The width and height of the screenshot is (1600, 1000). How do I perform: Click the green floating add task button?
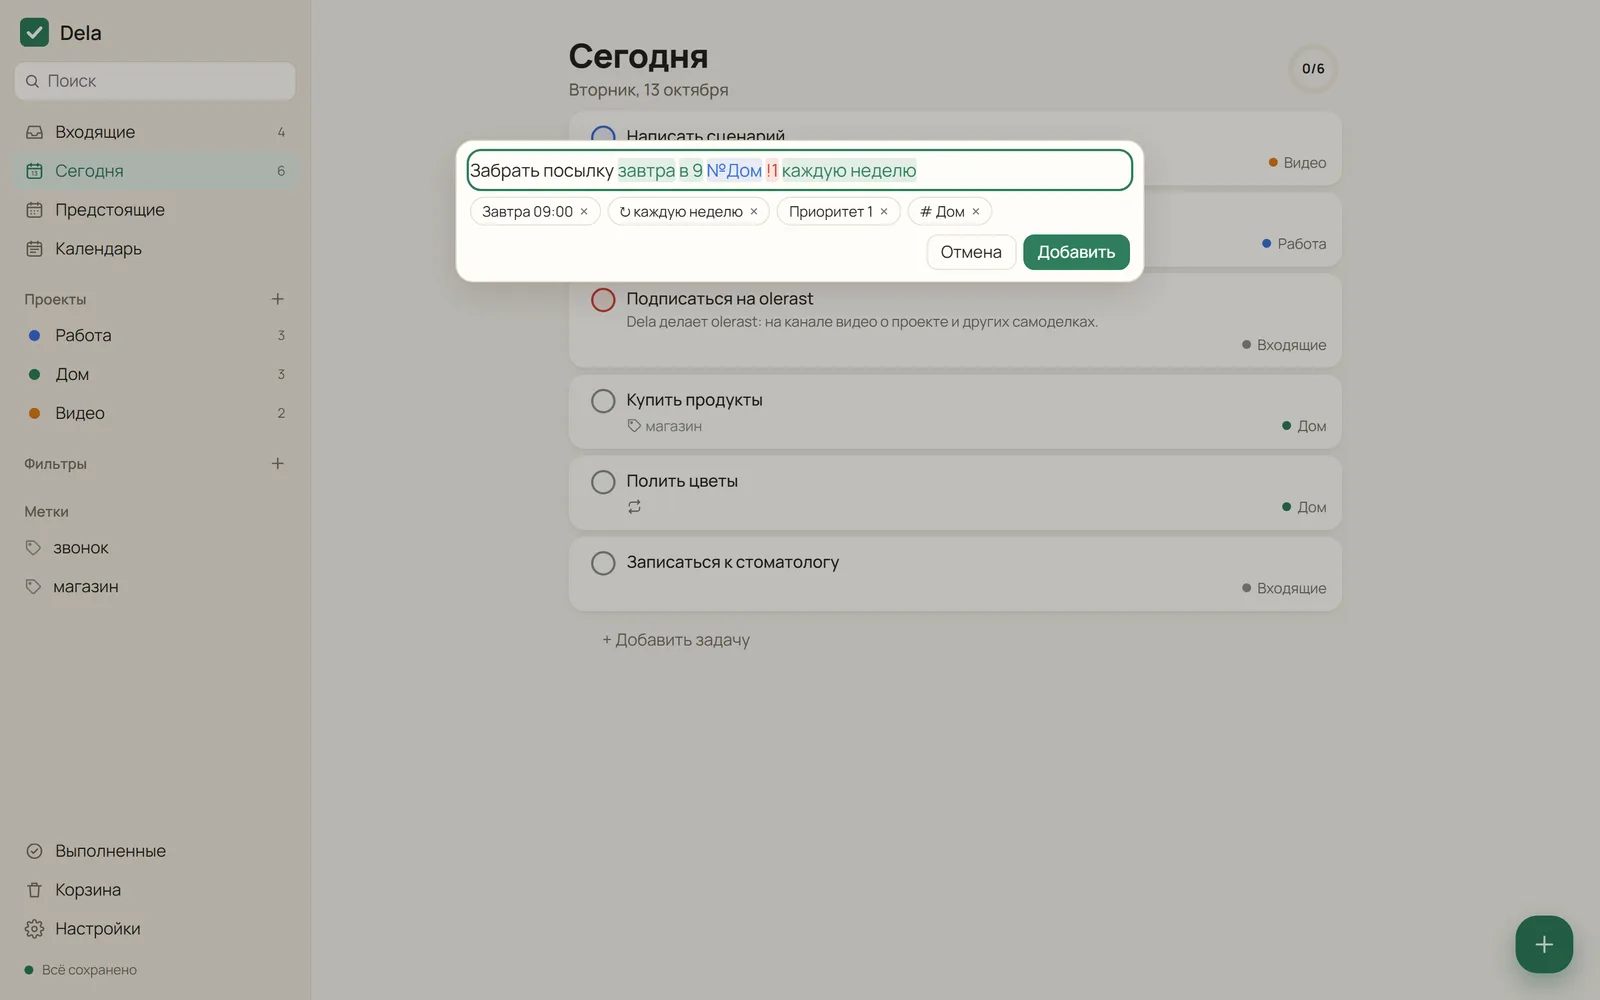(1544, 944)
